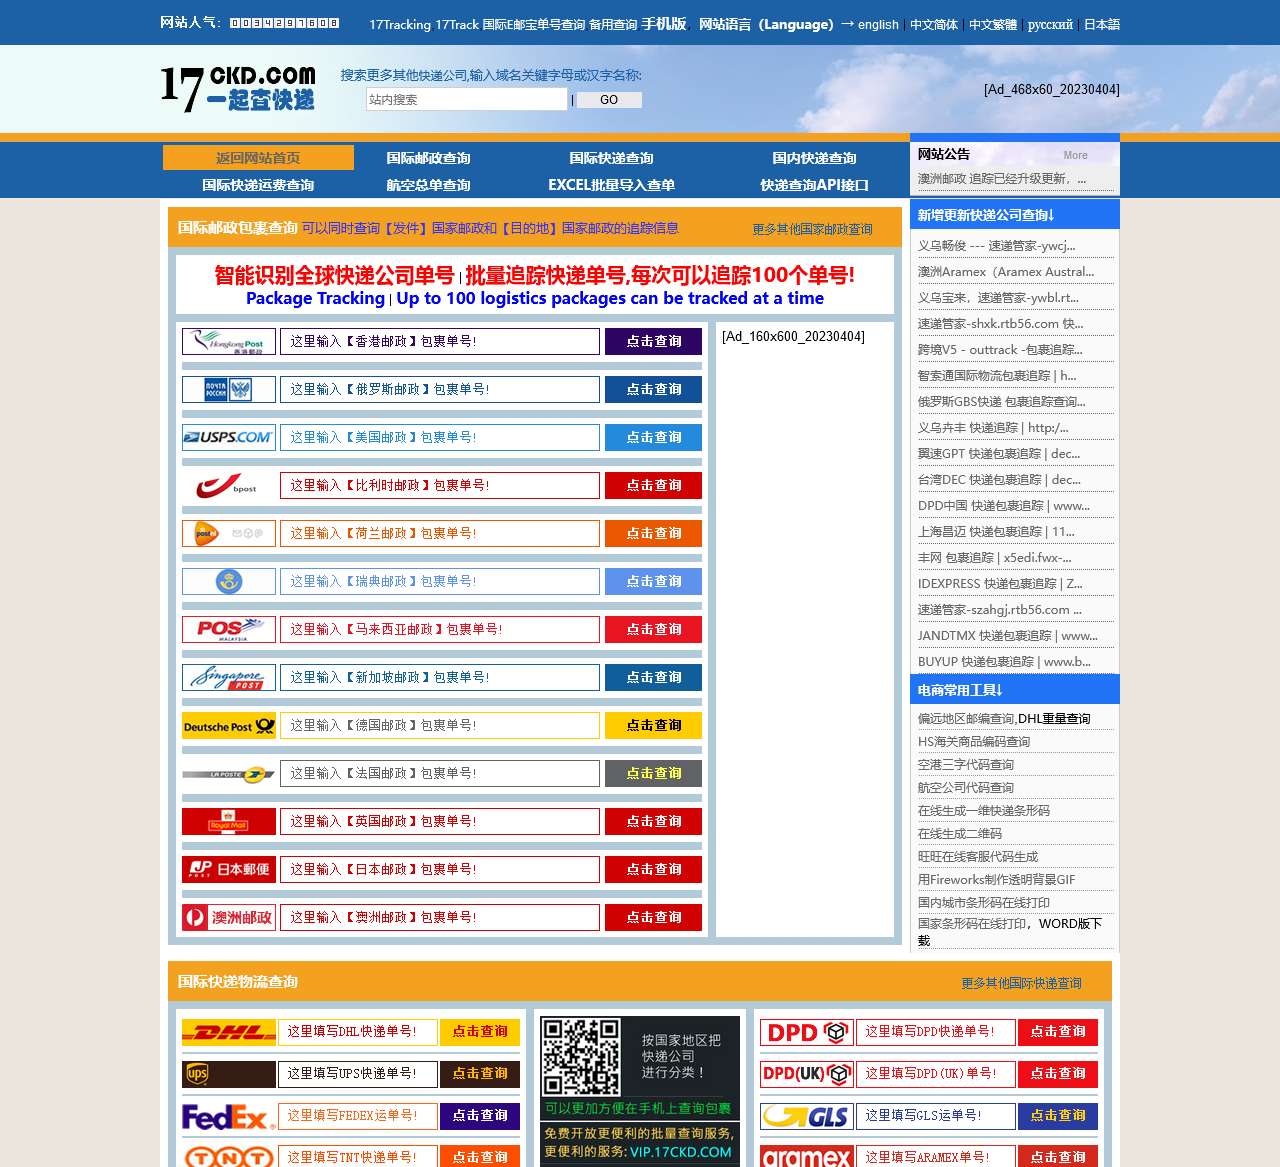
Task: Click 点击查询 button for 荷兰邮政
Action: point(653,534)
